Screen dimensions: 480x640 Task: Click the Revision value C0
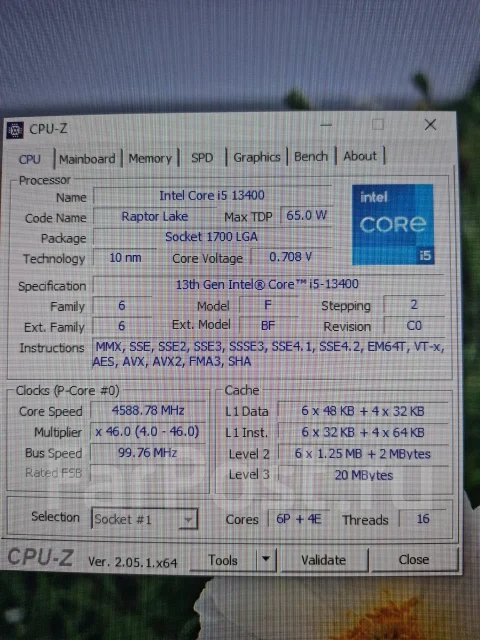414,325
